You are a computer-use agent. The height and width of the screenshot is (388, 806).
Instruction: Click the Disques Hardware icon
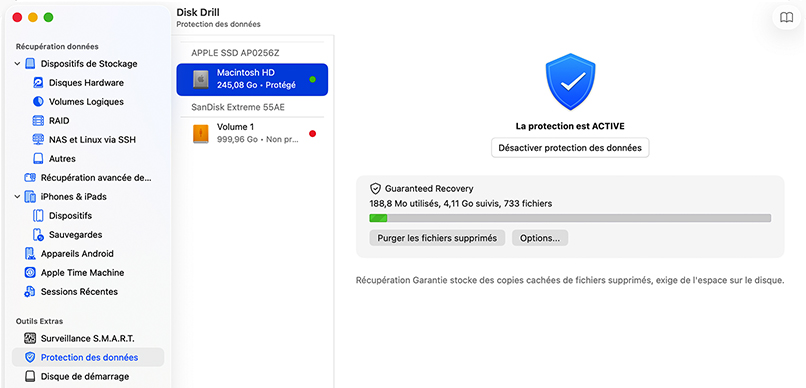coord(38,83)
